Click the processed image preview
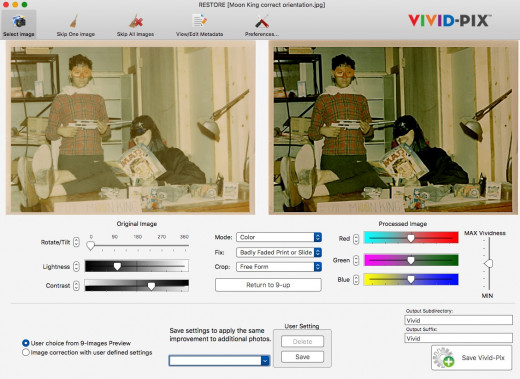 pos(393,128)
